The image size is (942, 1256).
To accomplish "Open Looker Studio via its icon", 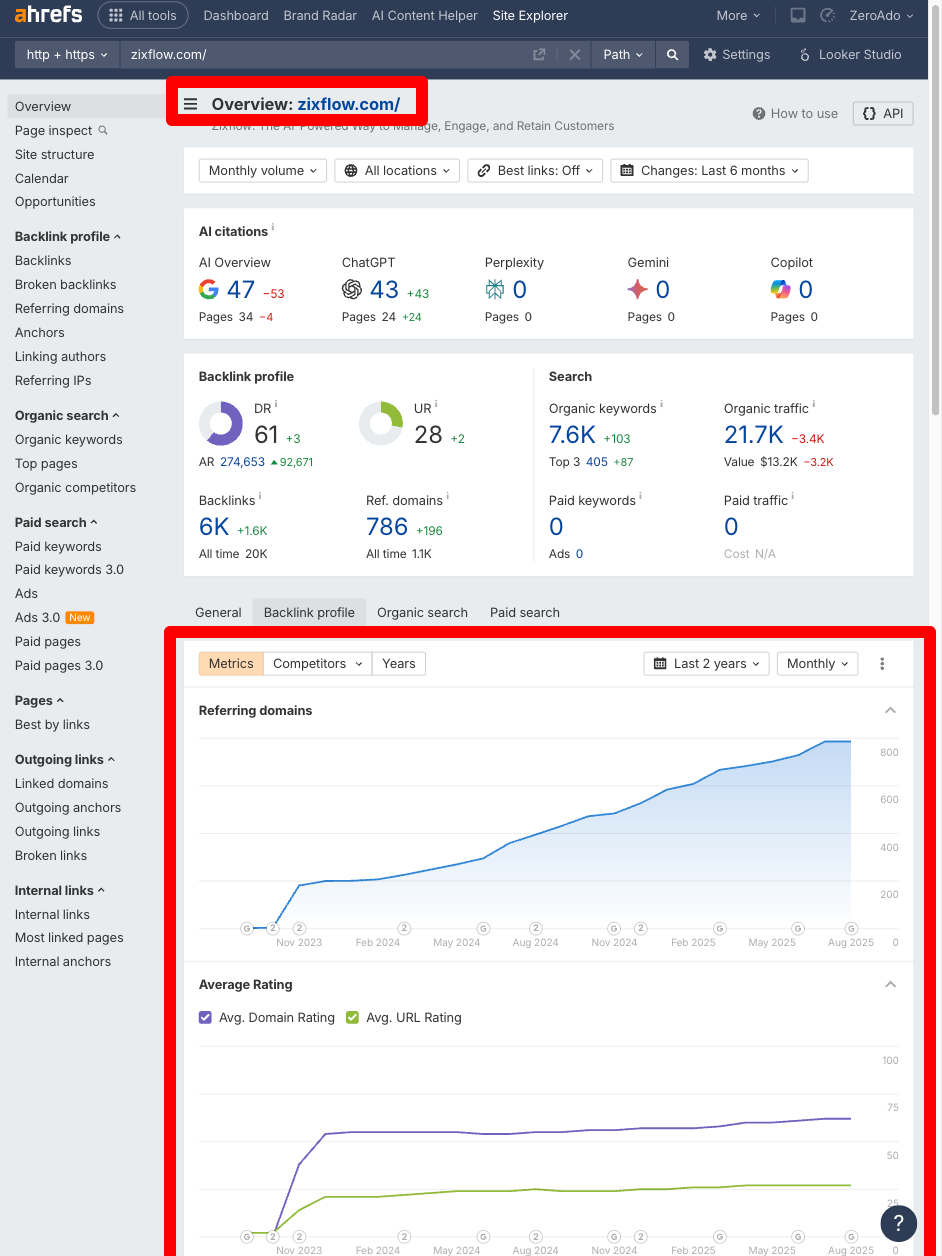I will click(806, 55).
